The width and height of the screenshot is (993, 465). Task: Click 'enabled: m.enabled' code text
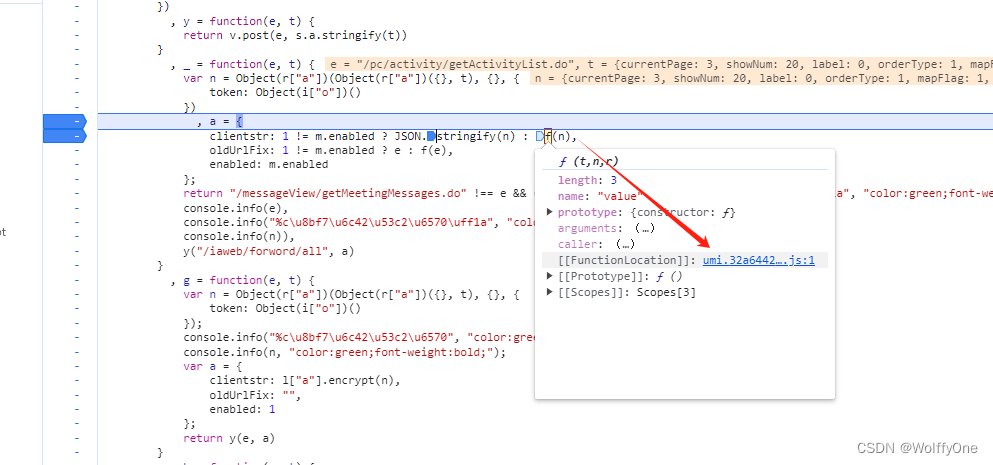point(269,164)
